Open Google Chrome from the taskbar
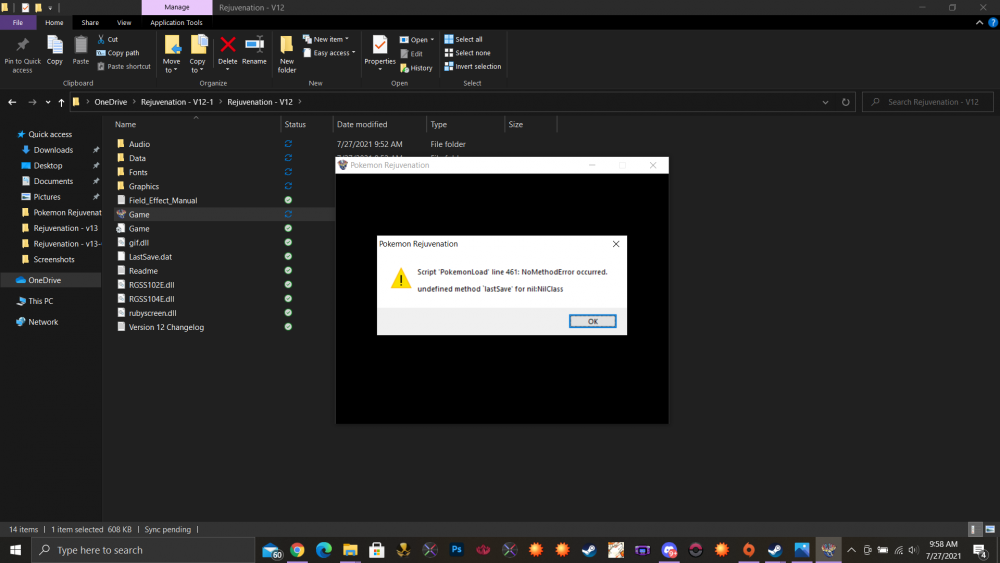The image size is (1000, 563). pos(297,550)
